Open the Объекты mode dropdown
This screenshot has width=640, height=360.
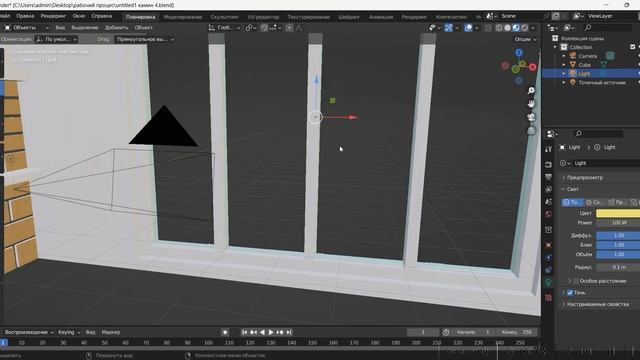(x=26, y=28)
